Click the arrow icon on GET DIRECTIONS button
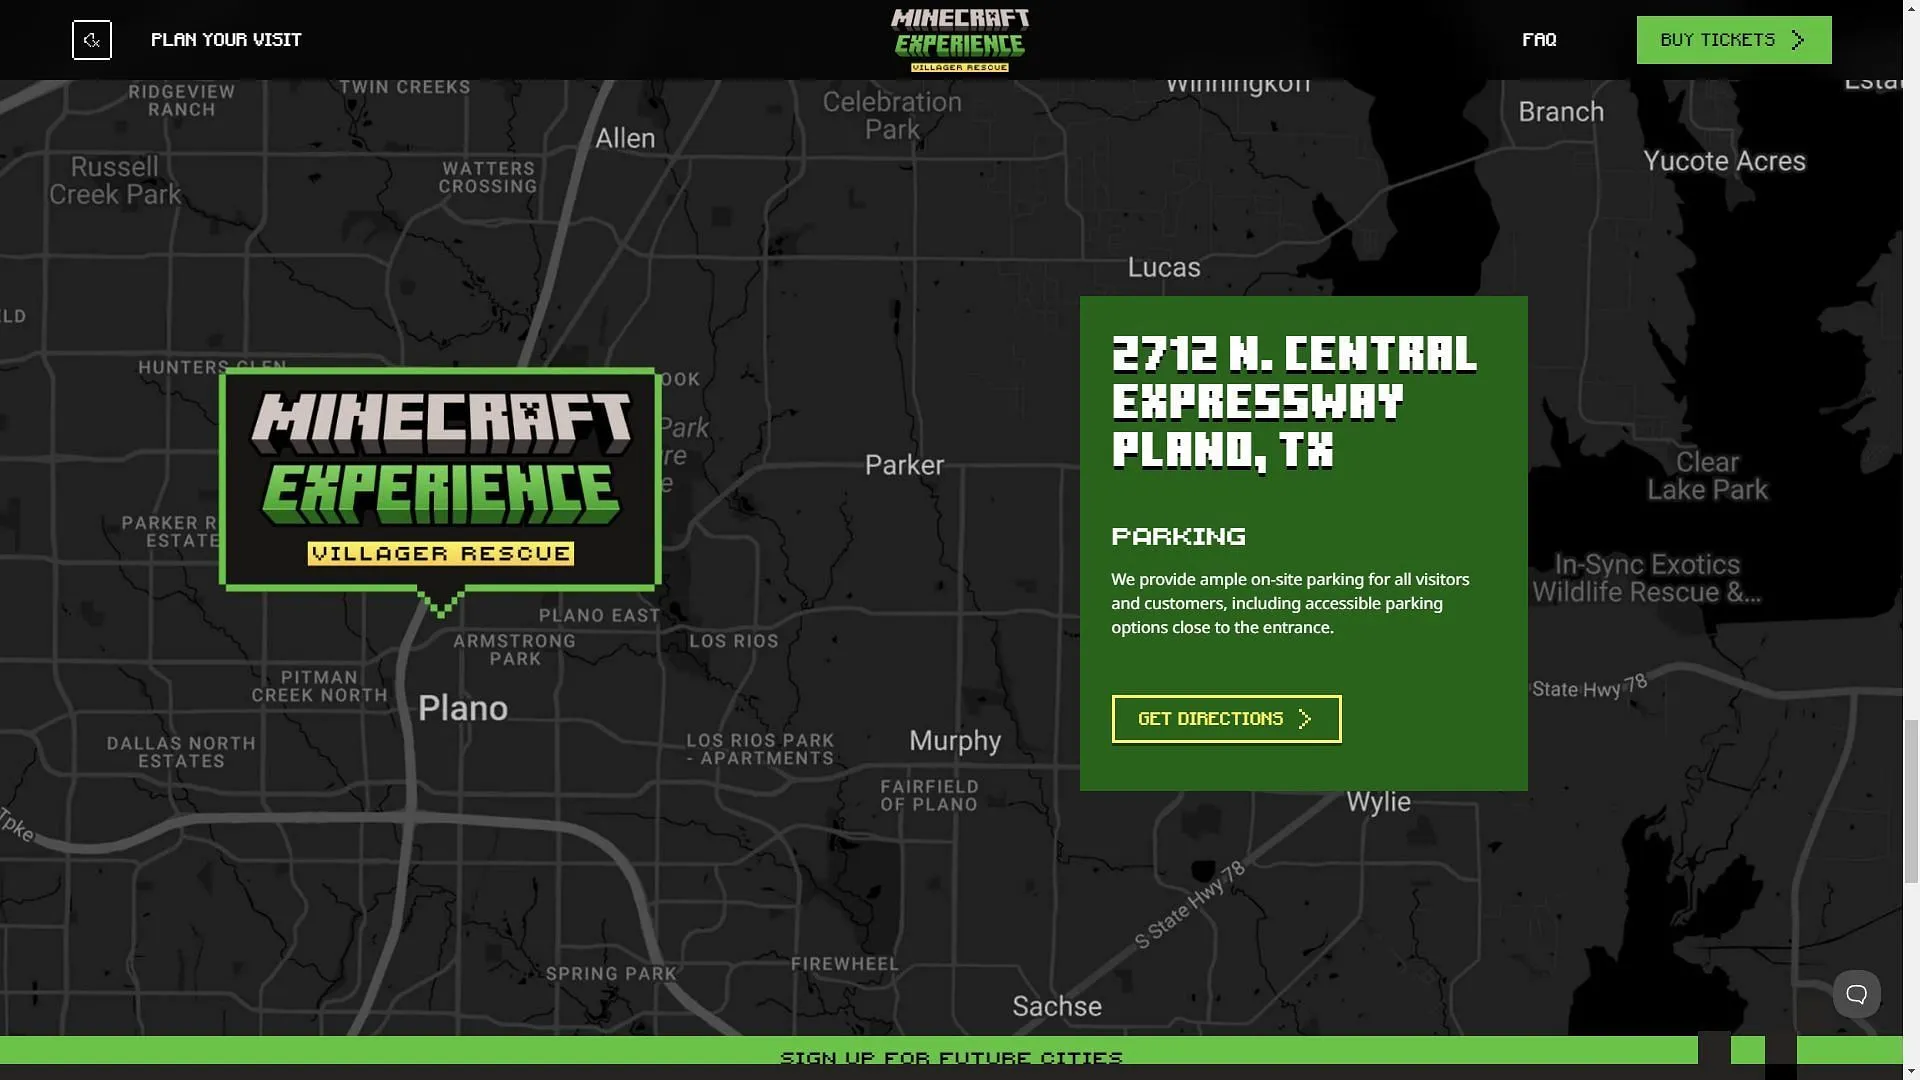 click(x=1305, y=719)
